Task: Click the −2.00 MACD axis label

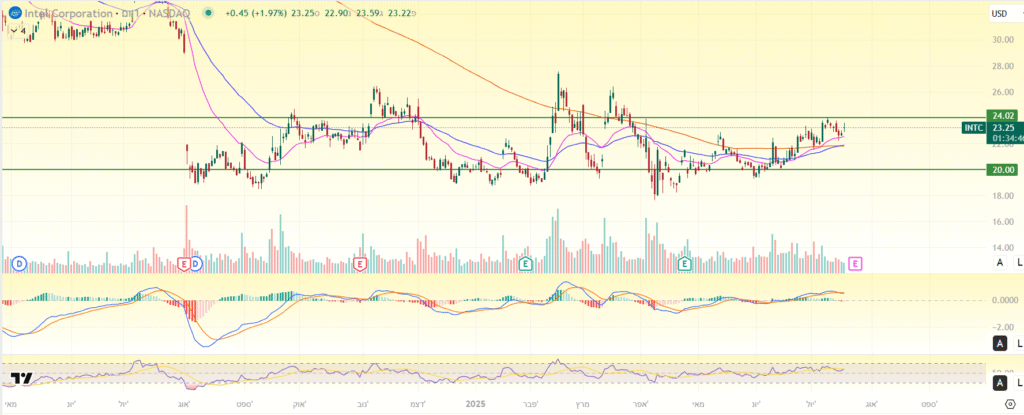Action: click(x=1004, y=327)
